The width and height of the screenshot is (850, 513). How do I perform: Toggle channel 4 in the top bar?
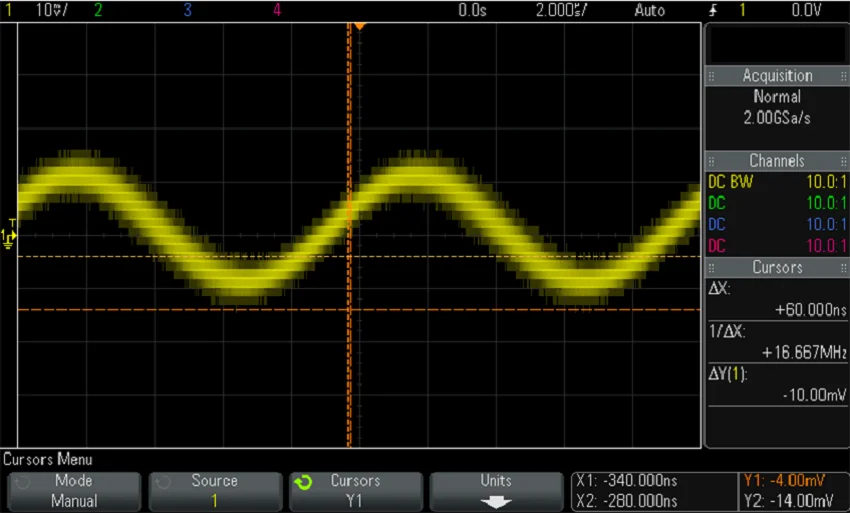pyautogui.click(x=277, y=10)
